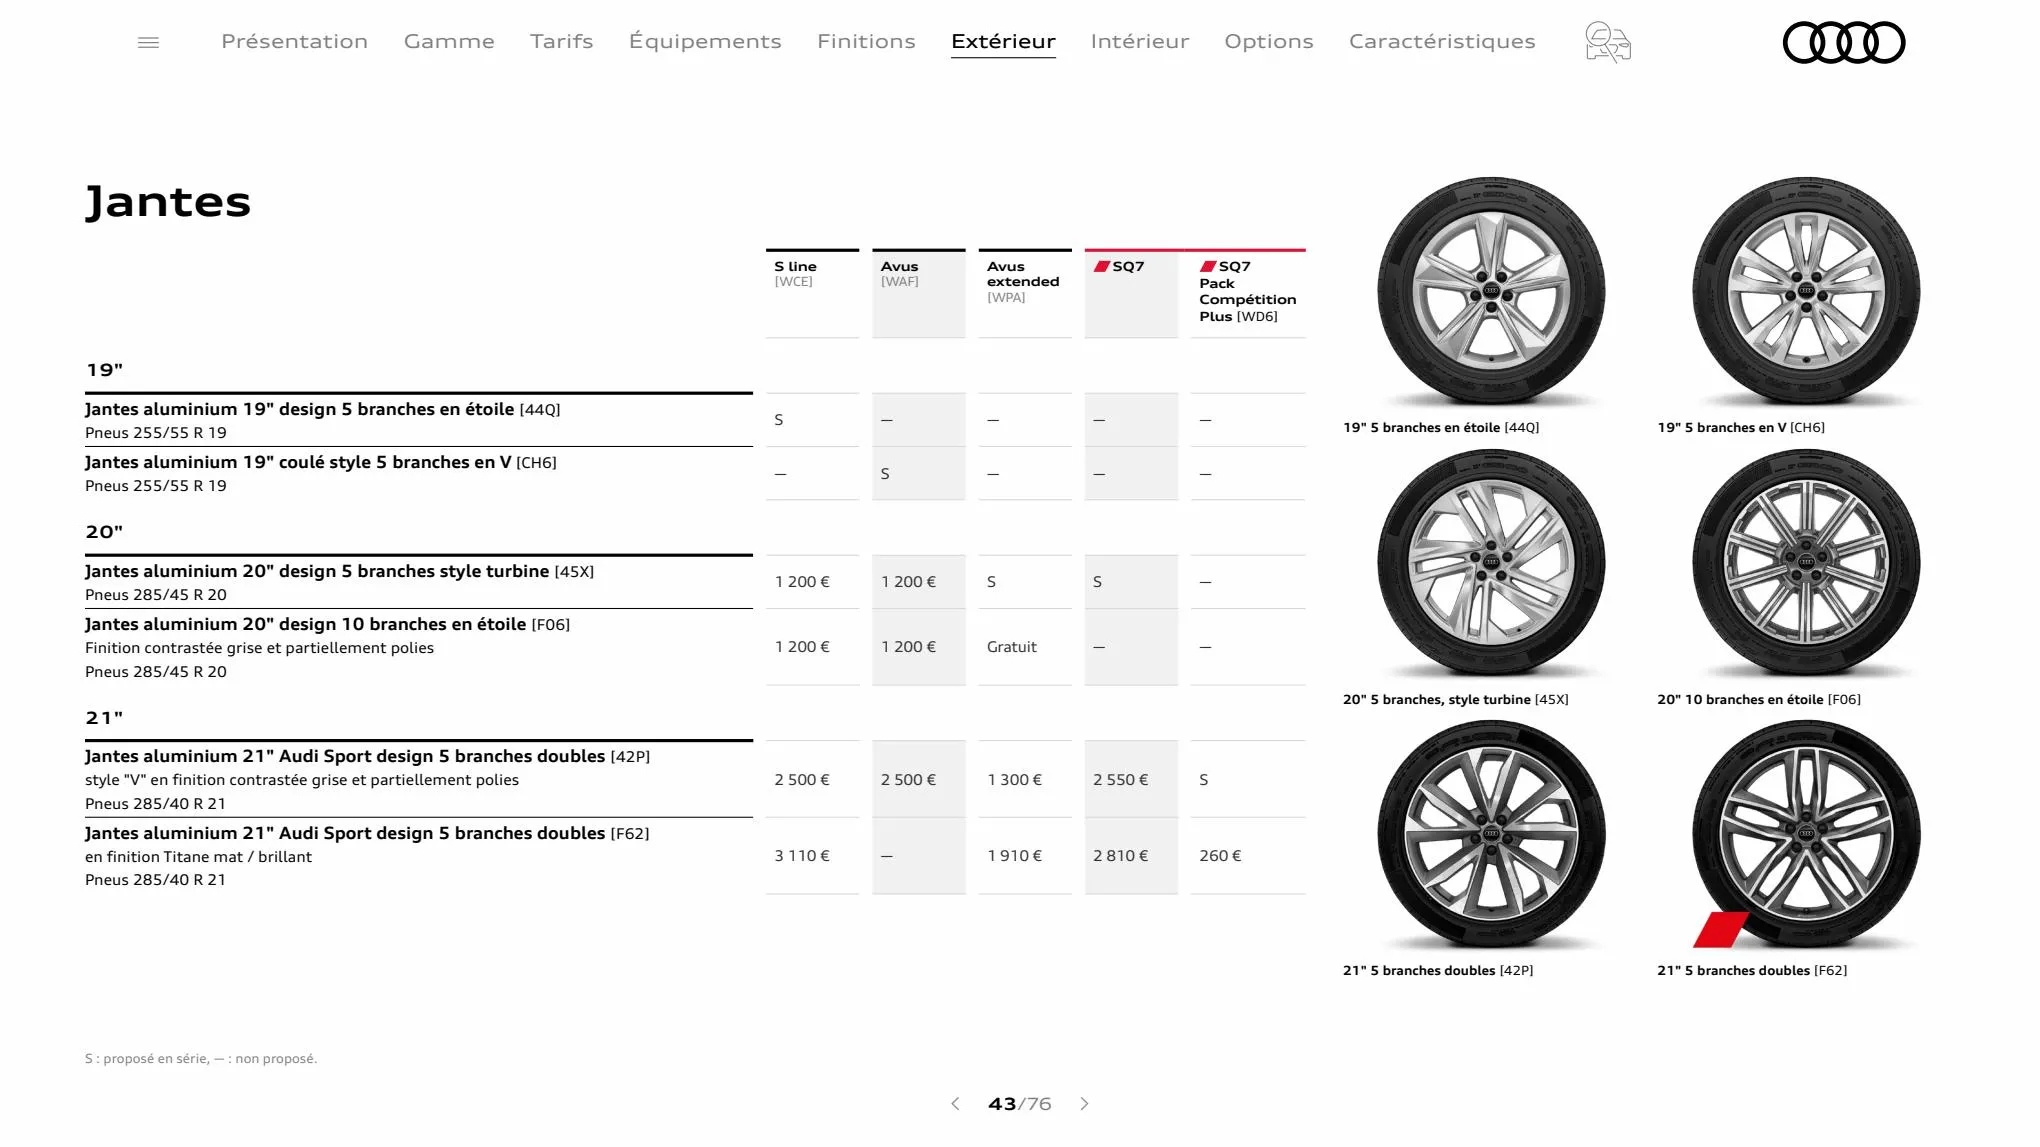The height and width of the screenshot is (1147, 2040).
Task: Select the Extérieur tab
Action: pos(1003,41)
